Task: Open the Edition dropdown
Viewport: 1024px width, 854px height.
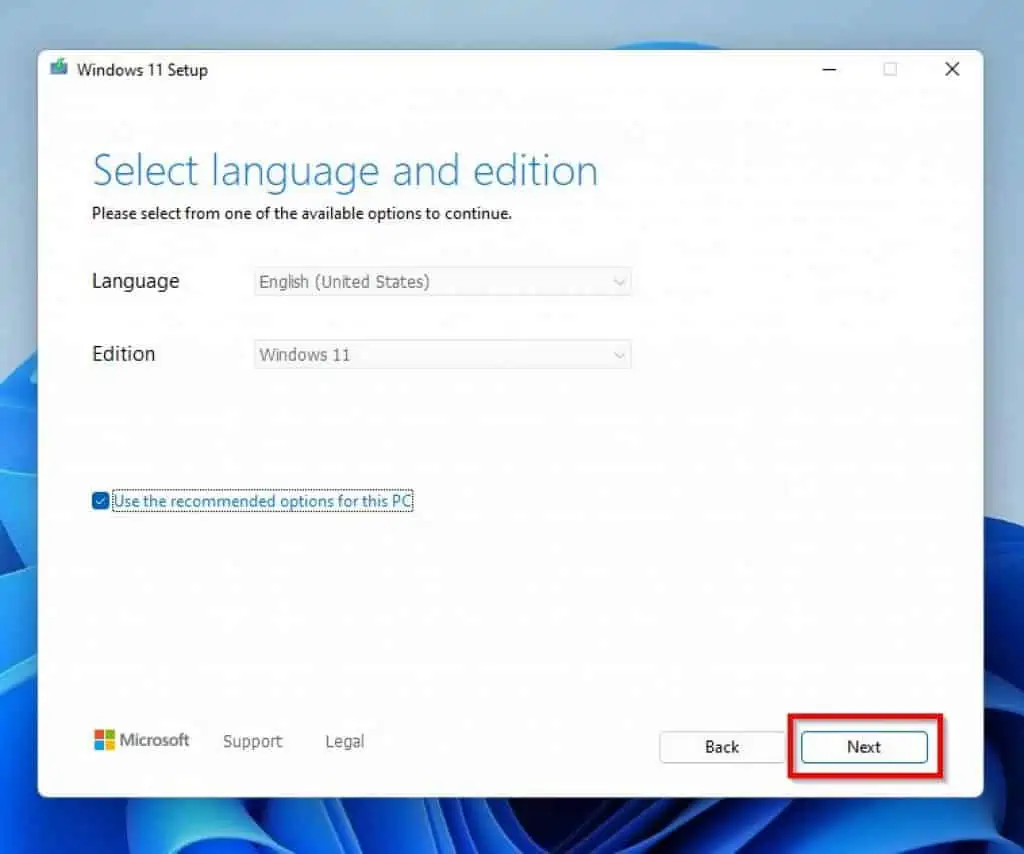Action: (442, 354)
